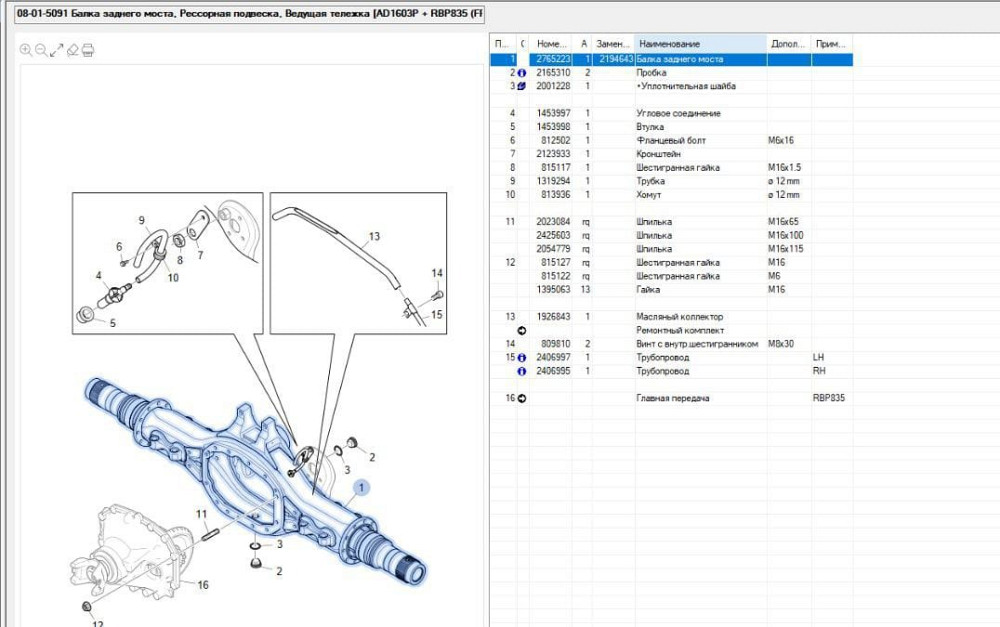Print the diagram using the printer icon
The width and height of the screenshot is (1000, 627).
[x=88, y=50]
